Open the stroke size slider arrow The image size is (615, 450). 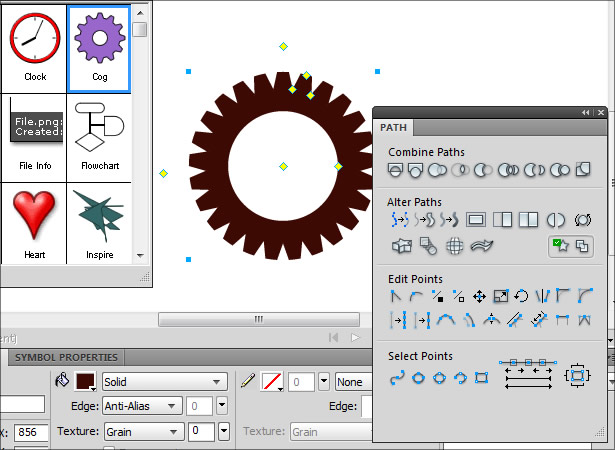(324, 381)
